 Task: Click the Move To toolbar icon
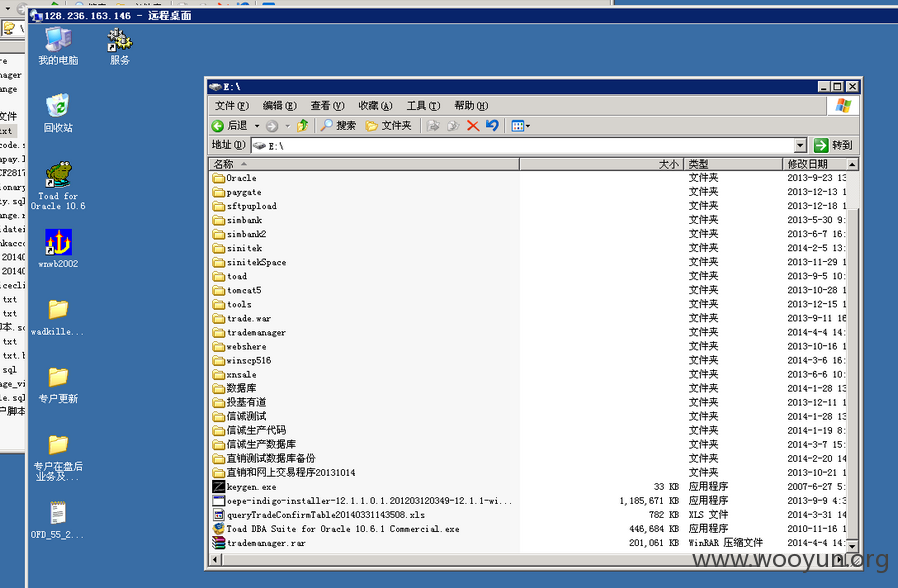tap(433, 125)
